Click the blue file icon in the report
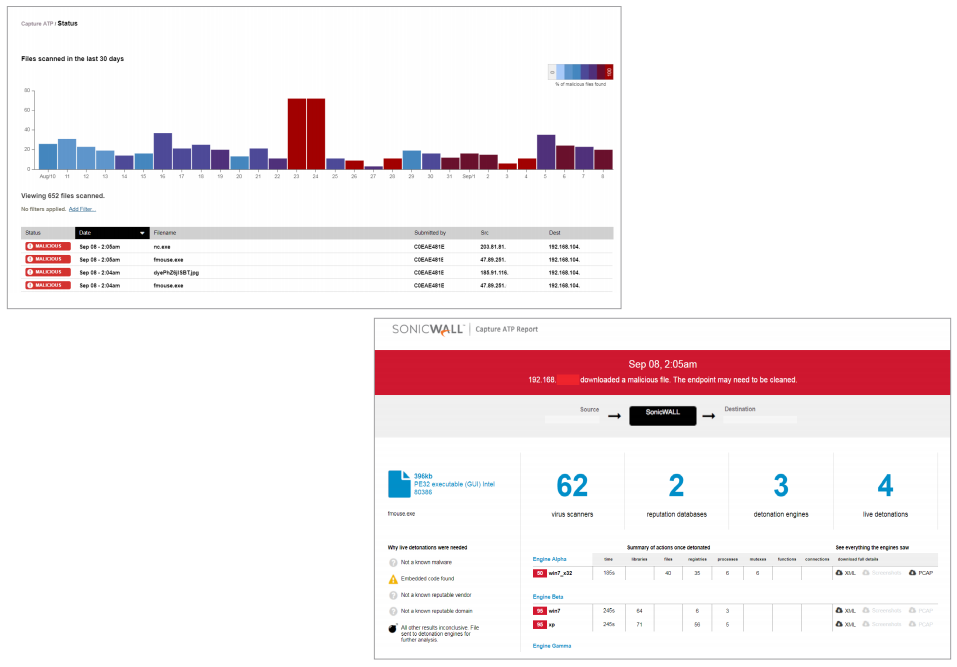957x667 pixels. (x=399, y=484)
